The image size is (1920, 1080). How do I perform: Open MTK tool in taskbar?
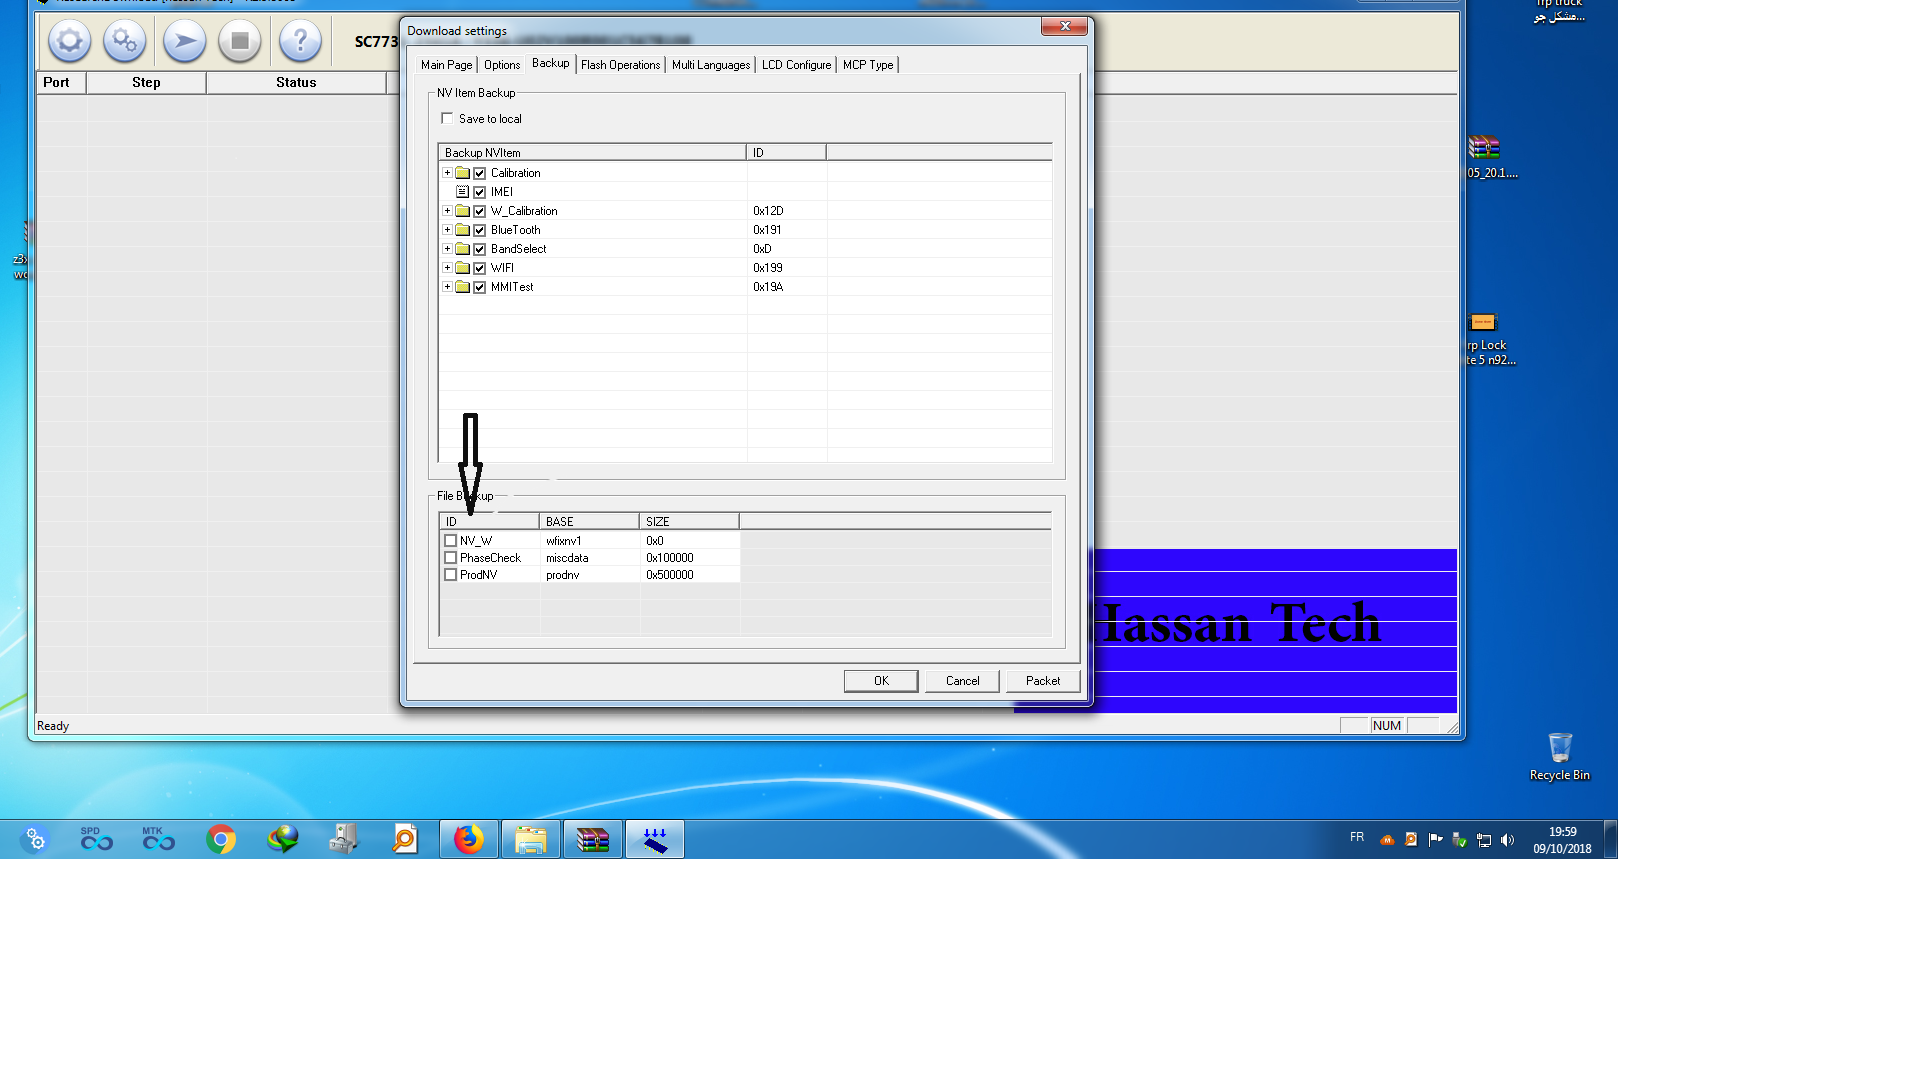tap(158, 839)
